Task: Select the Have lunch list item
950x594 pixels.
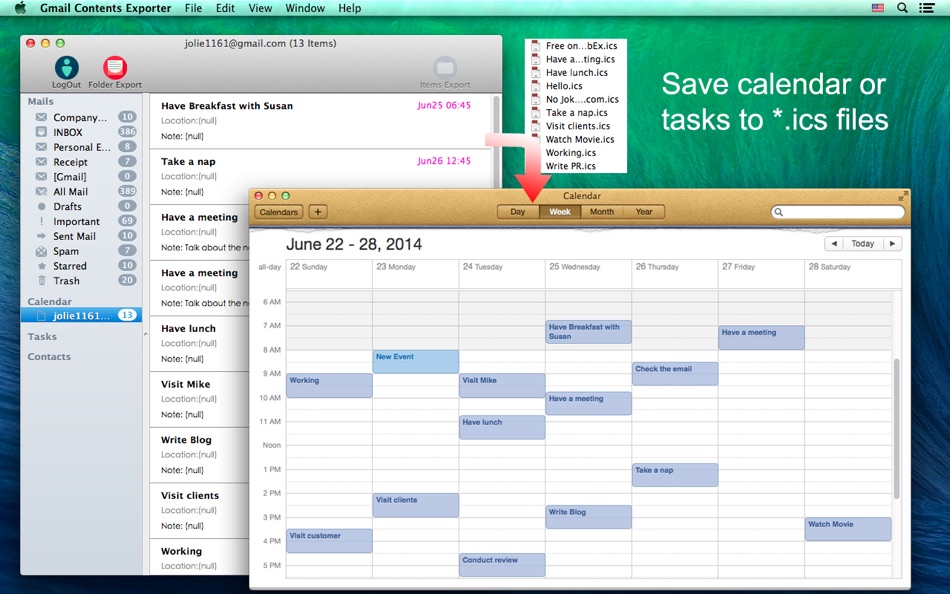Action: pyautogui.click(x=199, y=343)
